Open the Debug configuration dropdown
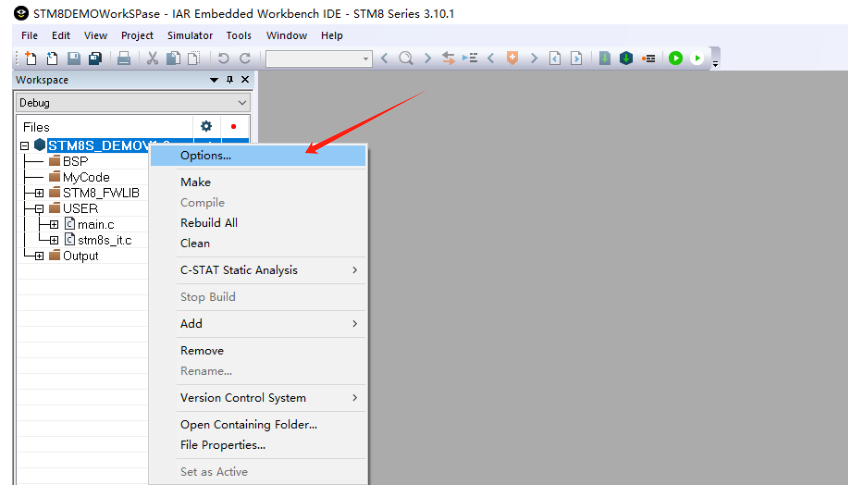Image resolution: width=848 pixels, height=485 pixels. [133, 103]
